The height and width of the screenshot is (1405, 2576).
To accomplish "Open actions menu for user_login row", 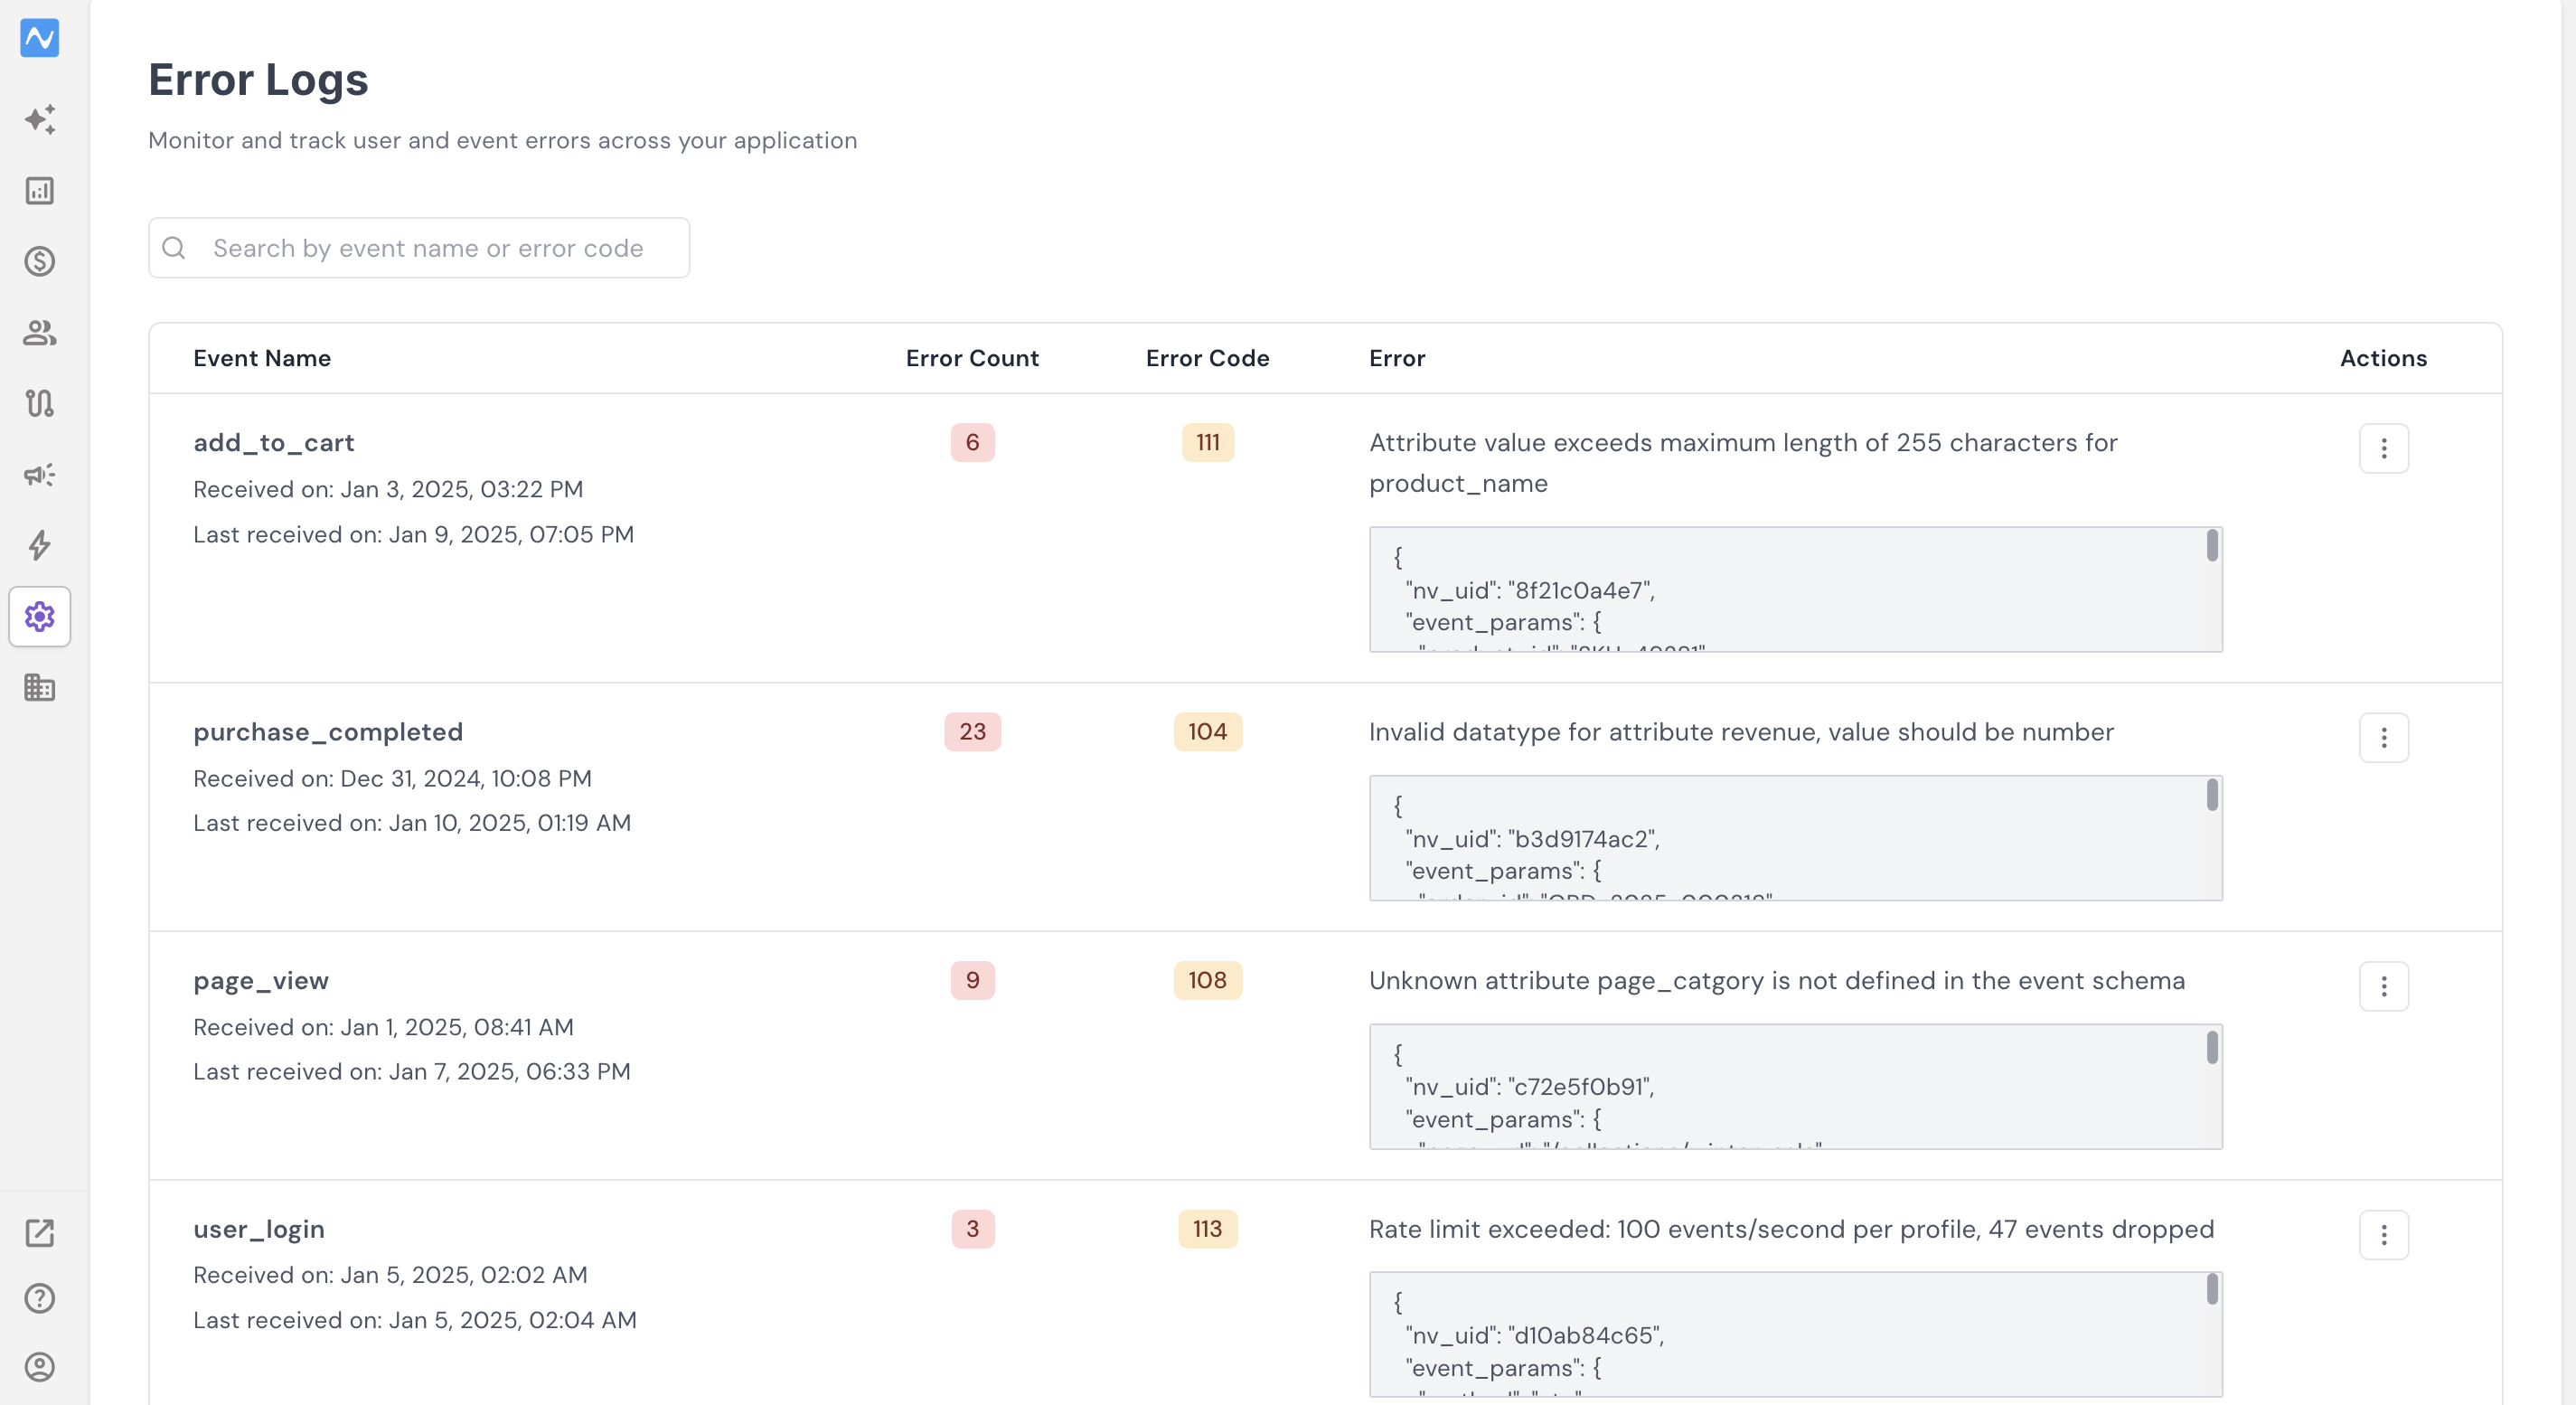I will point(2383,1235).
